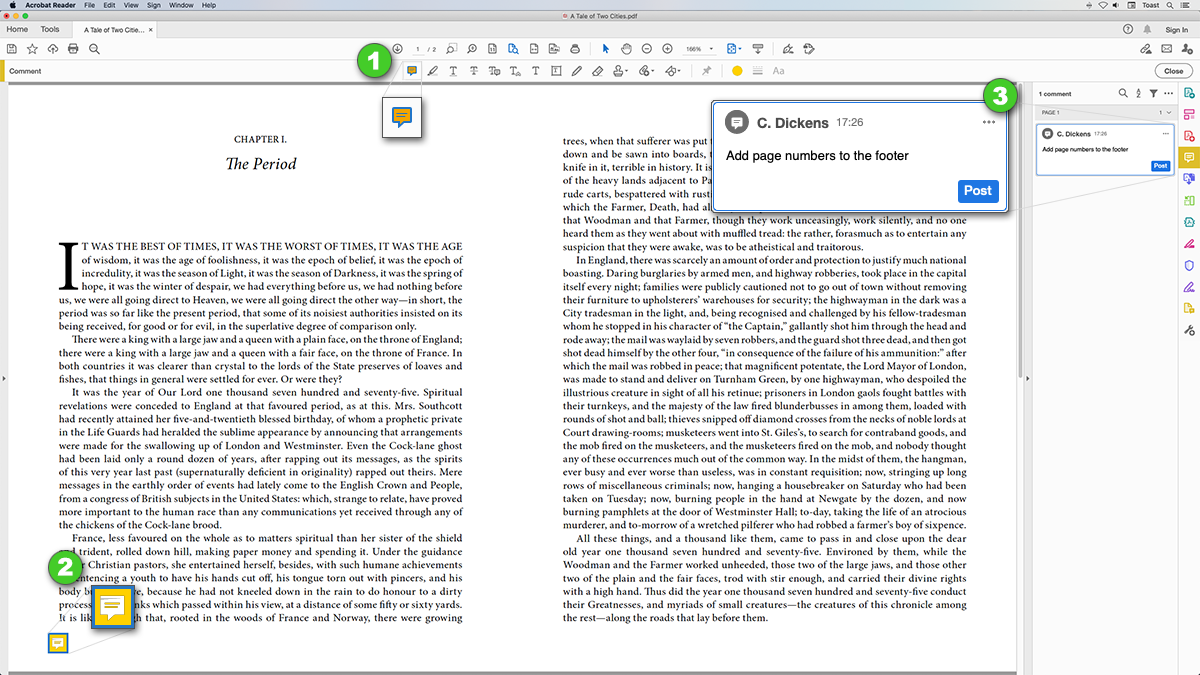
Task: Open the Protect shield tool in sidebar
Action: click(x=1189, y=265)
